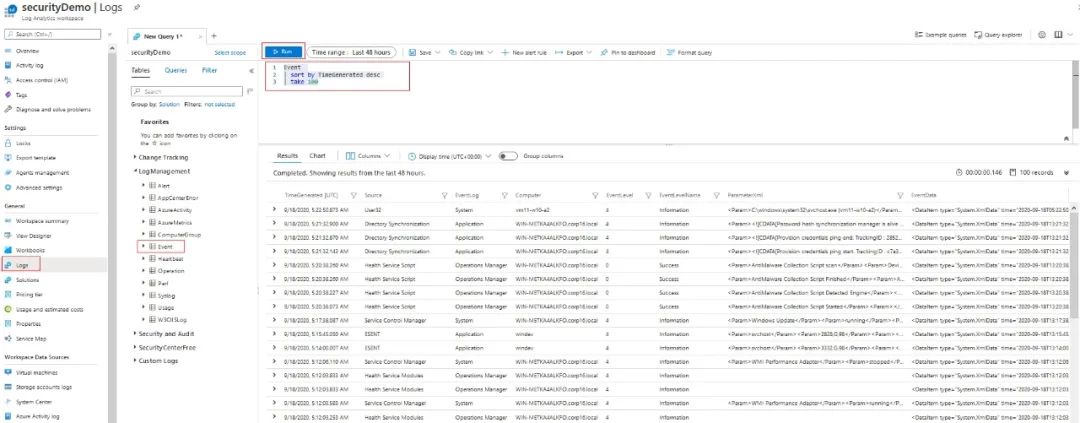Expand the query details chevron

tap(1067, 173)
